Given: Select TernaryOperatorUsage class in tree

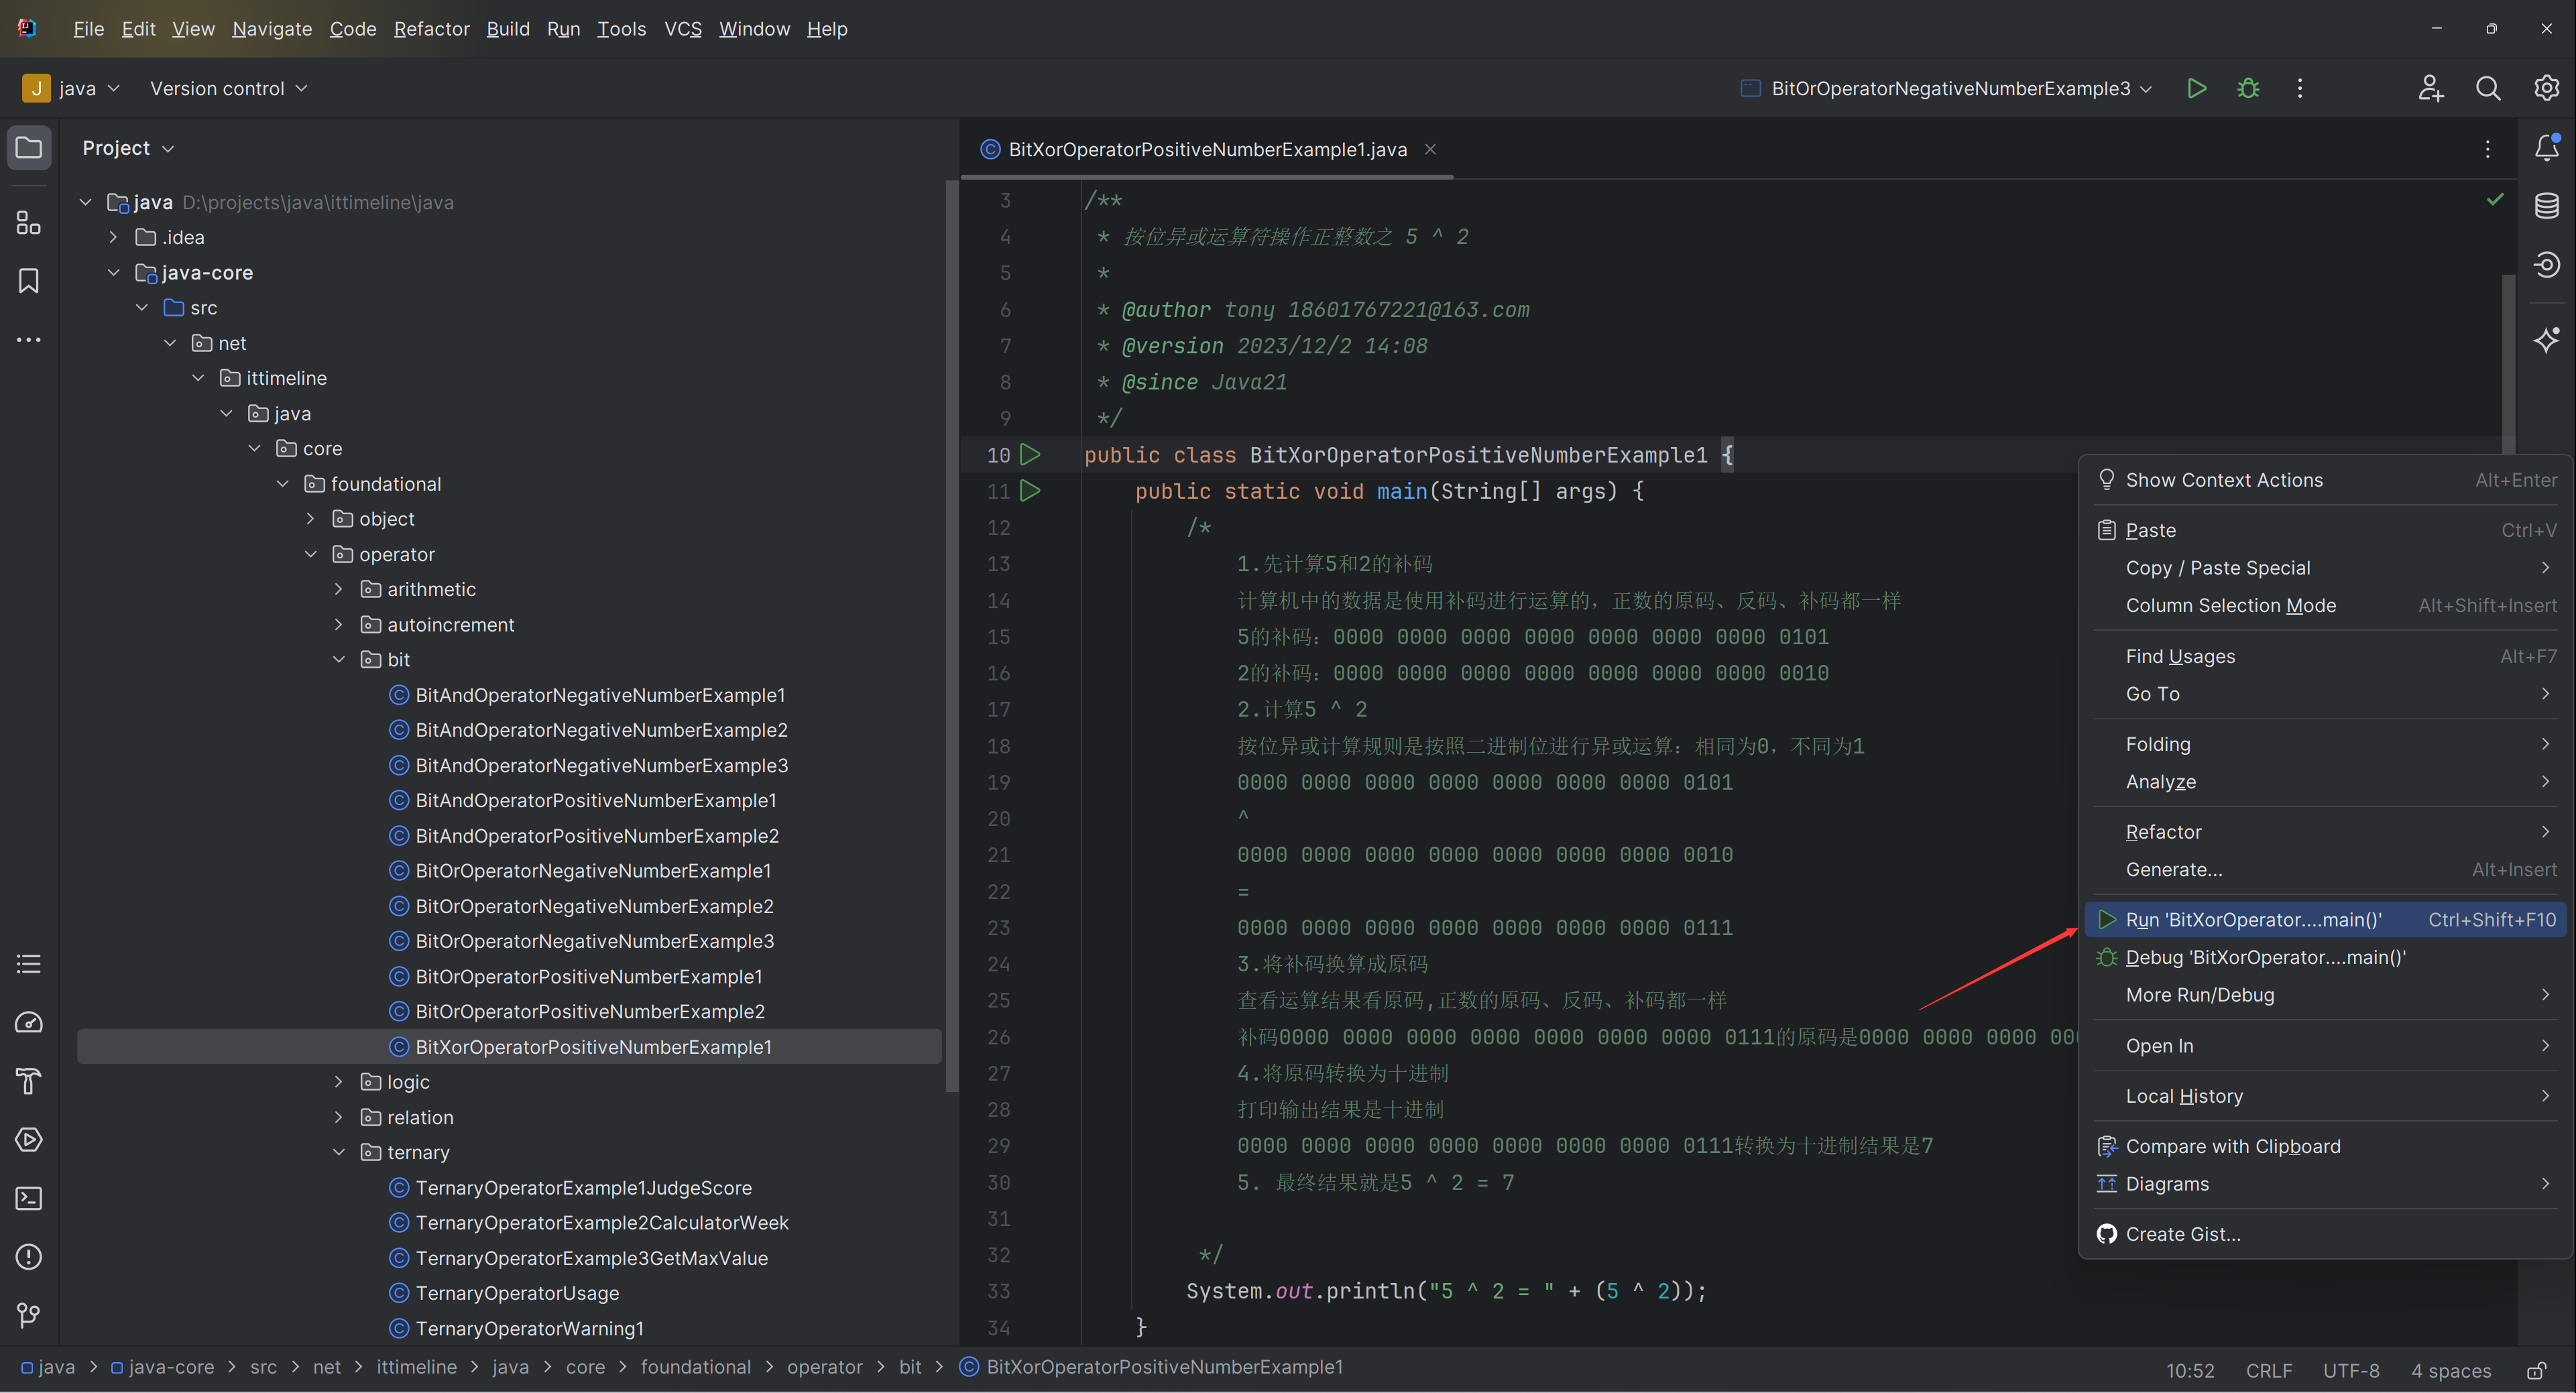Looking at the screenshot, I should point(517,1293).
